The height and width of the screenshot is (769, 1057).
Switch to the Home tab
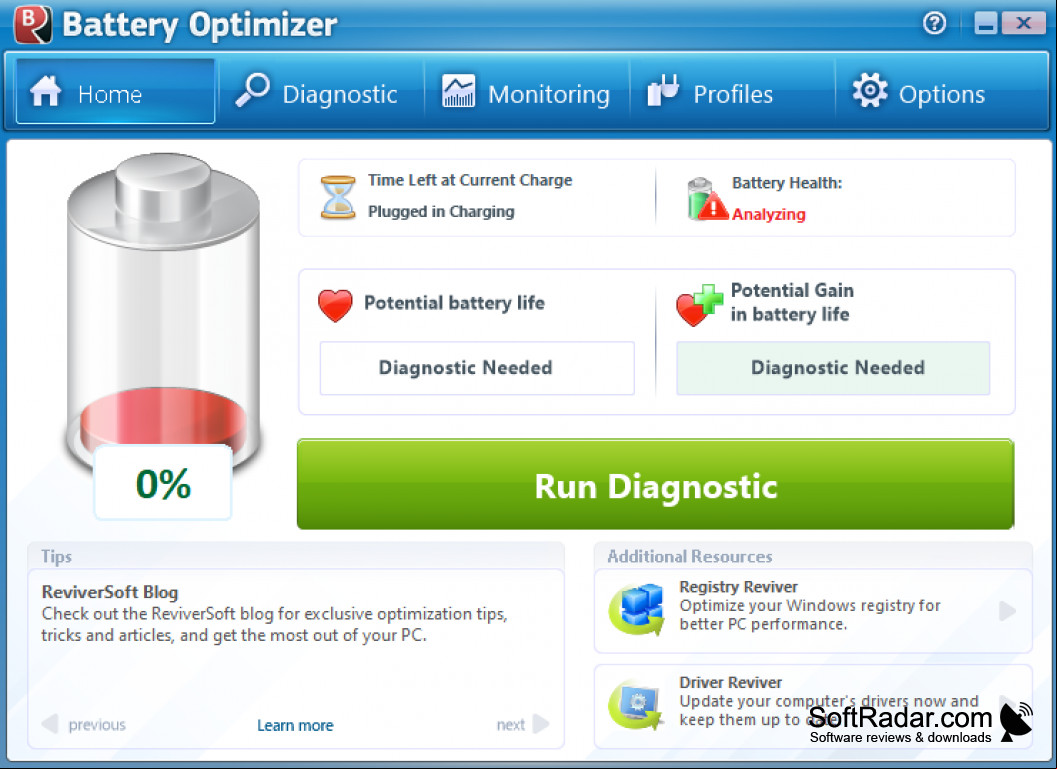pyautogui.click(x=115, y=91)
